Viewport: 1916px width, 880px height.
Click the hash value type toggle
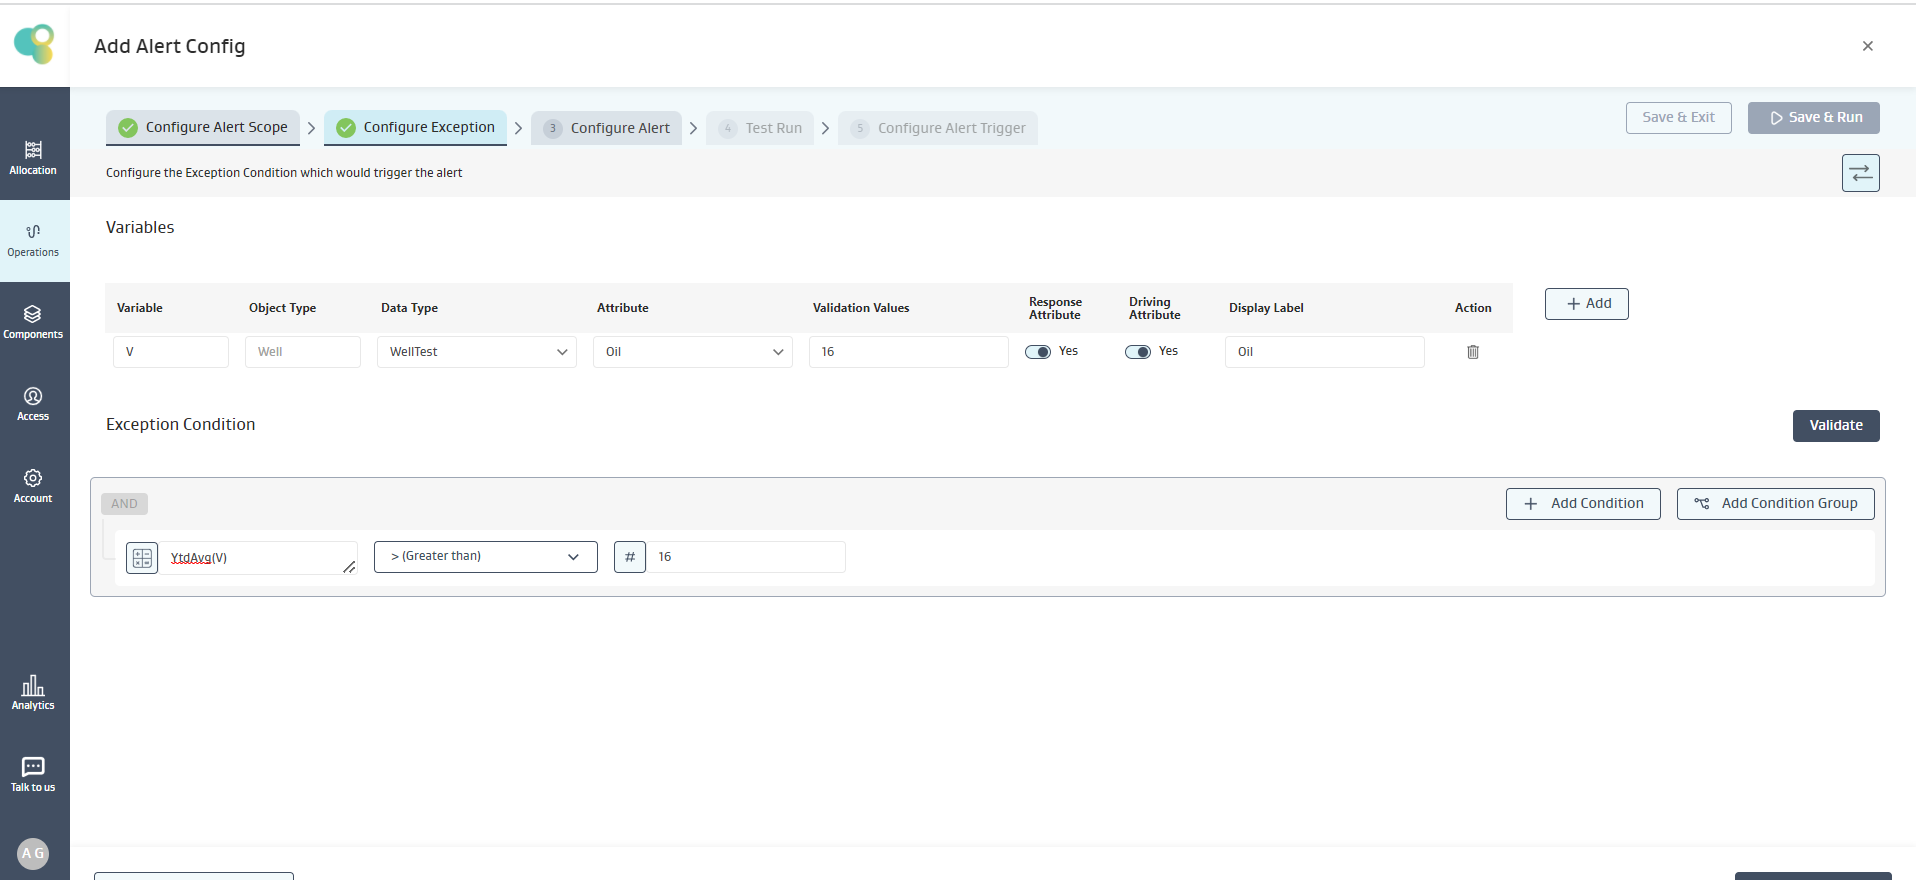pyautogui.click(x=629, y=557)
